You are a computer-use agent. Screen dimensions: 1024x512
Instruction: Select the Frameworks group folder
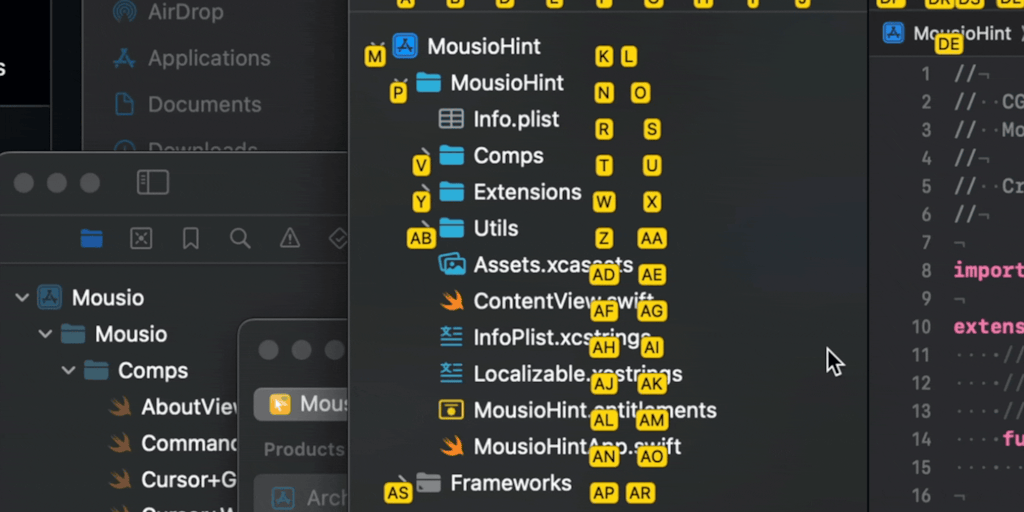point(510,483)
